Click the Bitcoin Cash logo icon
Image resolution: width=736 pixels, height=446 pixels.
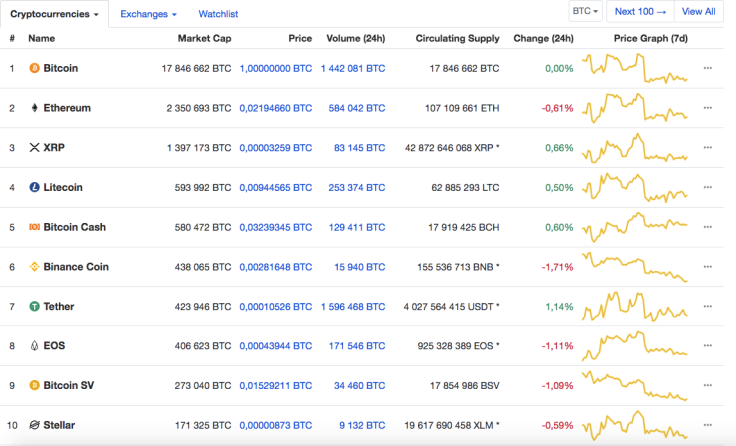(34, 227)
